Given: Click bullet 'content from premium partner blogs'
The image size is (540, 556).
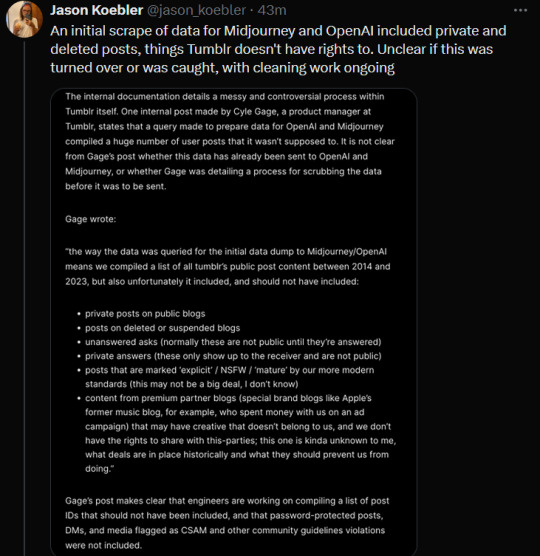Looking at the screenshot, I should pos(240,433).
